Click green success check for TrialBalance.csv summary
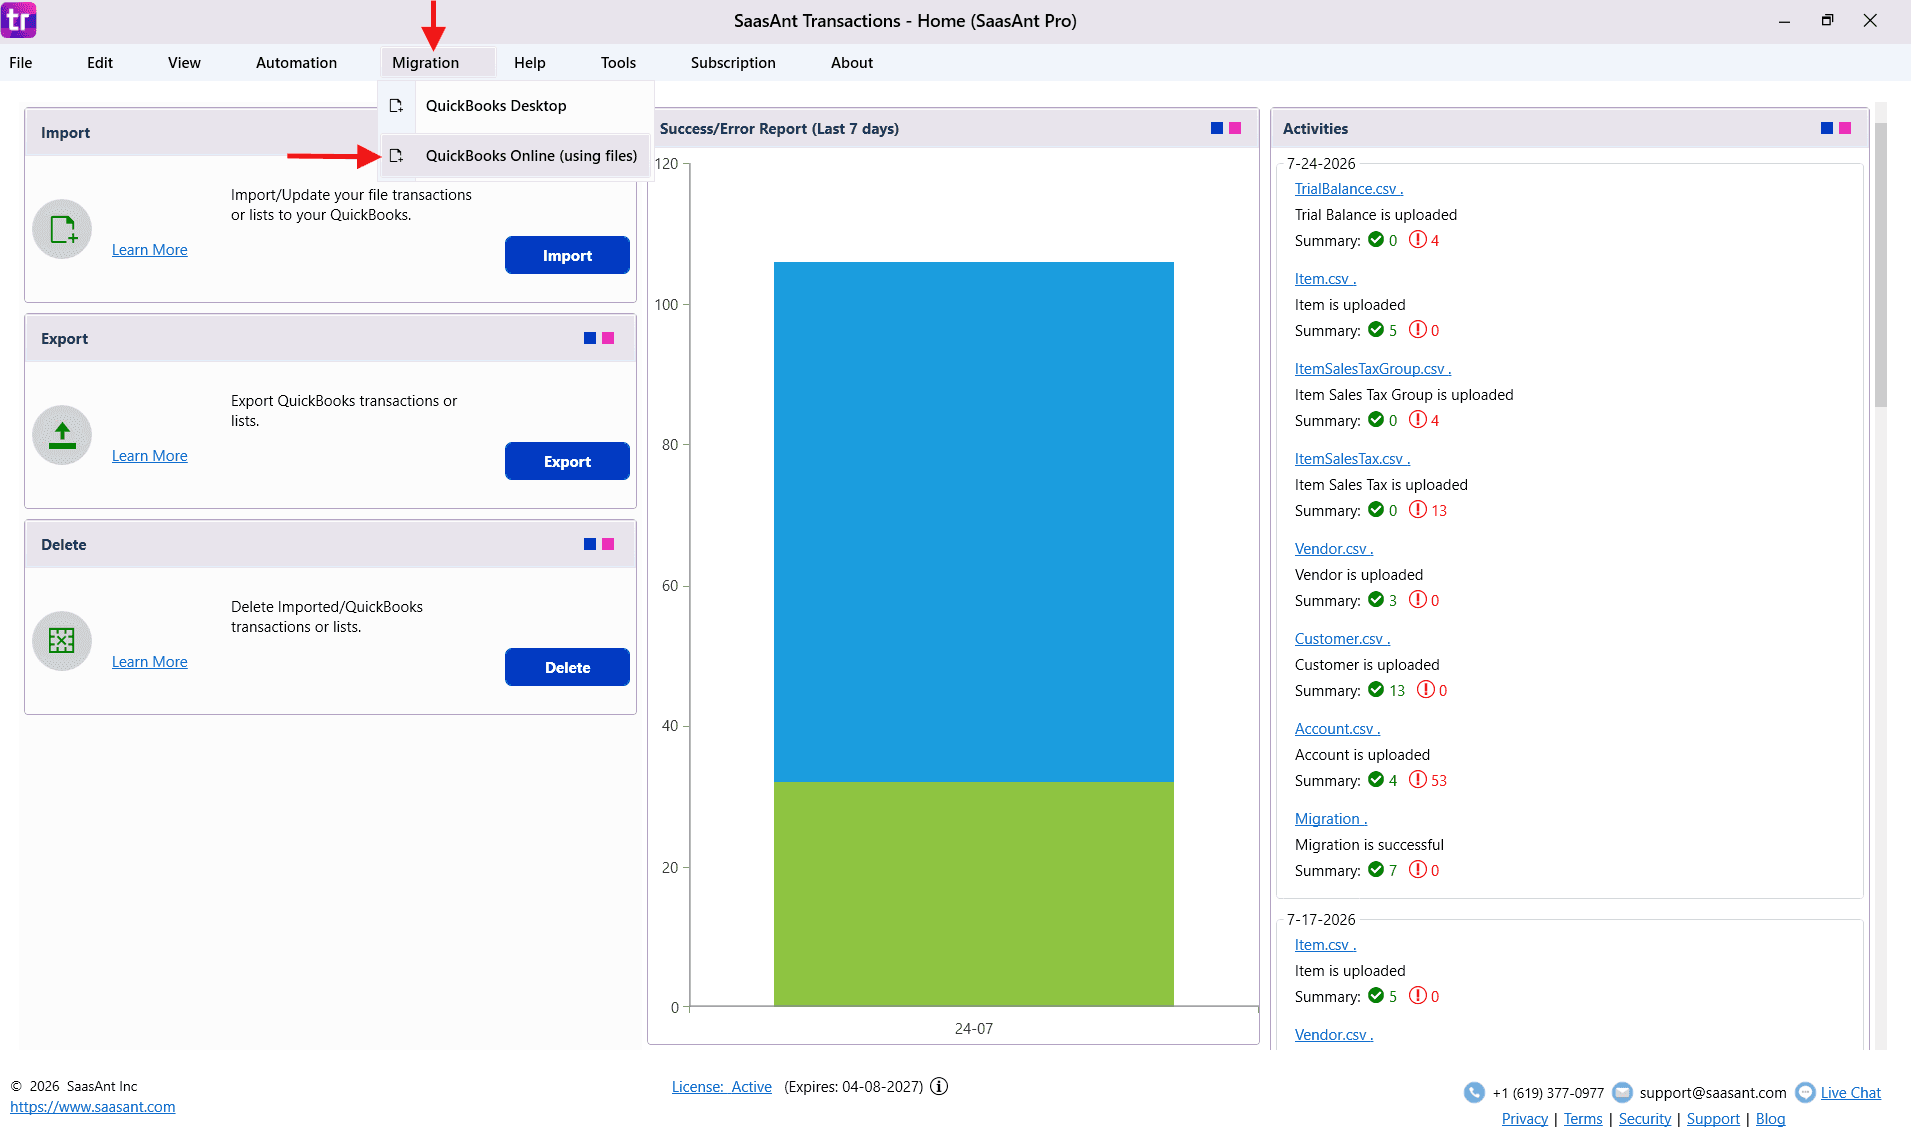The image size is (1911, 1131). point(1376,240)
